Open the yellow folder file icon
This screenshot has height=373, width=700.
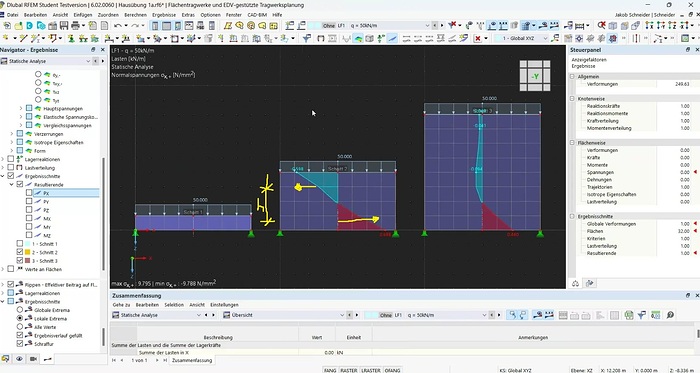[x=19, y=25]
